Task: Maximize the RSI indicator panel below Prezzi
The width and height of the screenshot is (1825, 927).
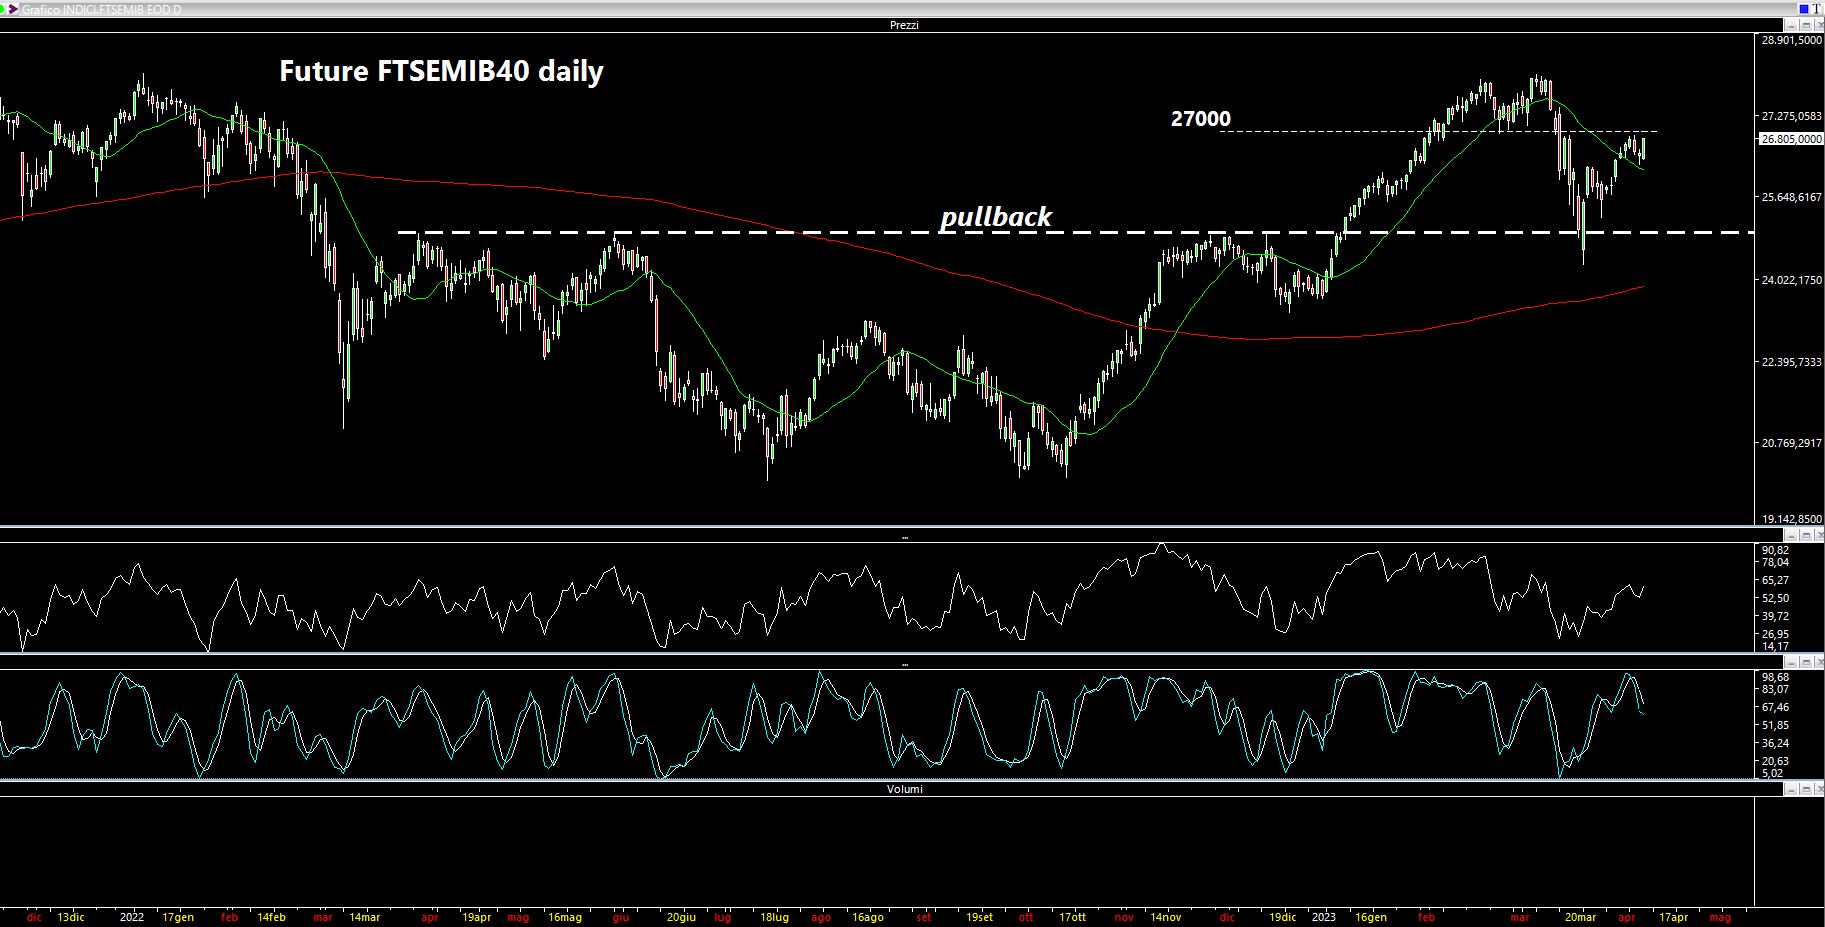Action: pyautogui.click(x=1806, y=536)
